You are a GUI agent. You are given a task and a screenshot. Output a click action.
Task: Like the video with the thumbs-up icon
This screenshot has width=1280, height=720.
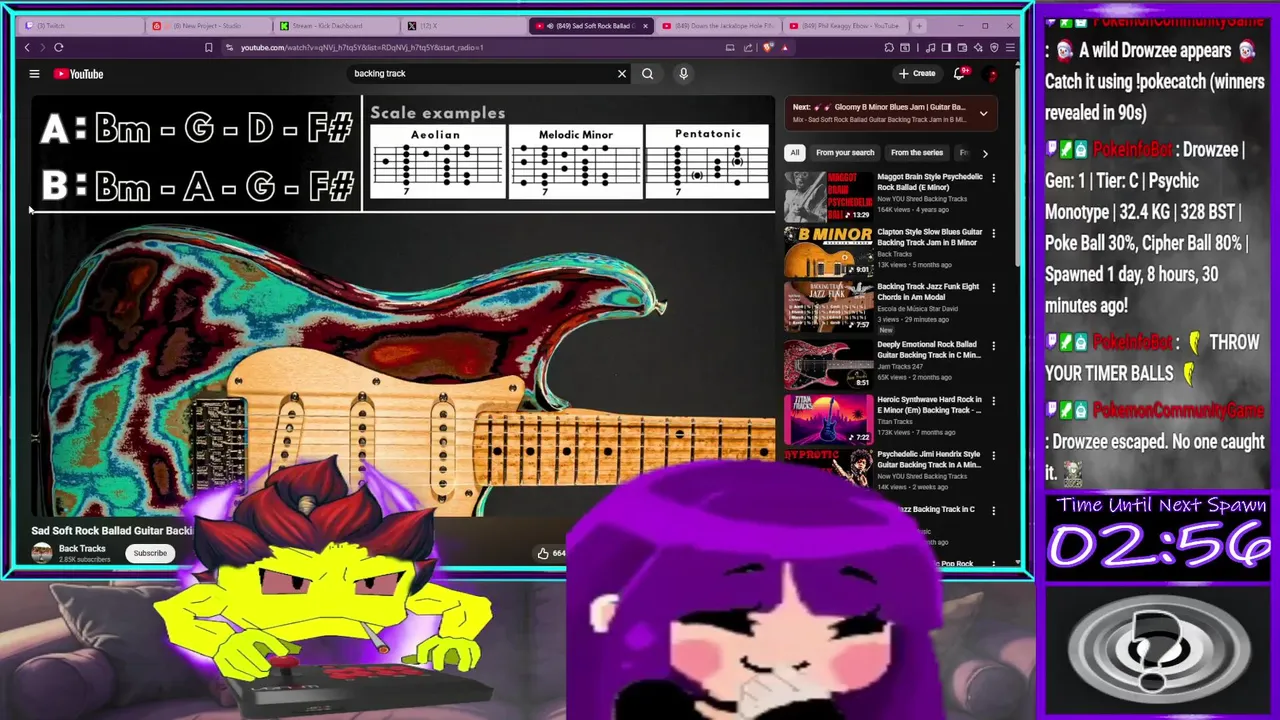pyautogui.click(x=543, y=553)
